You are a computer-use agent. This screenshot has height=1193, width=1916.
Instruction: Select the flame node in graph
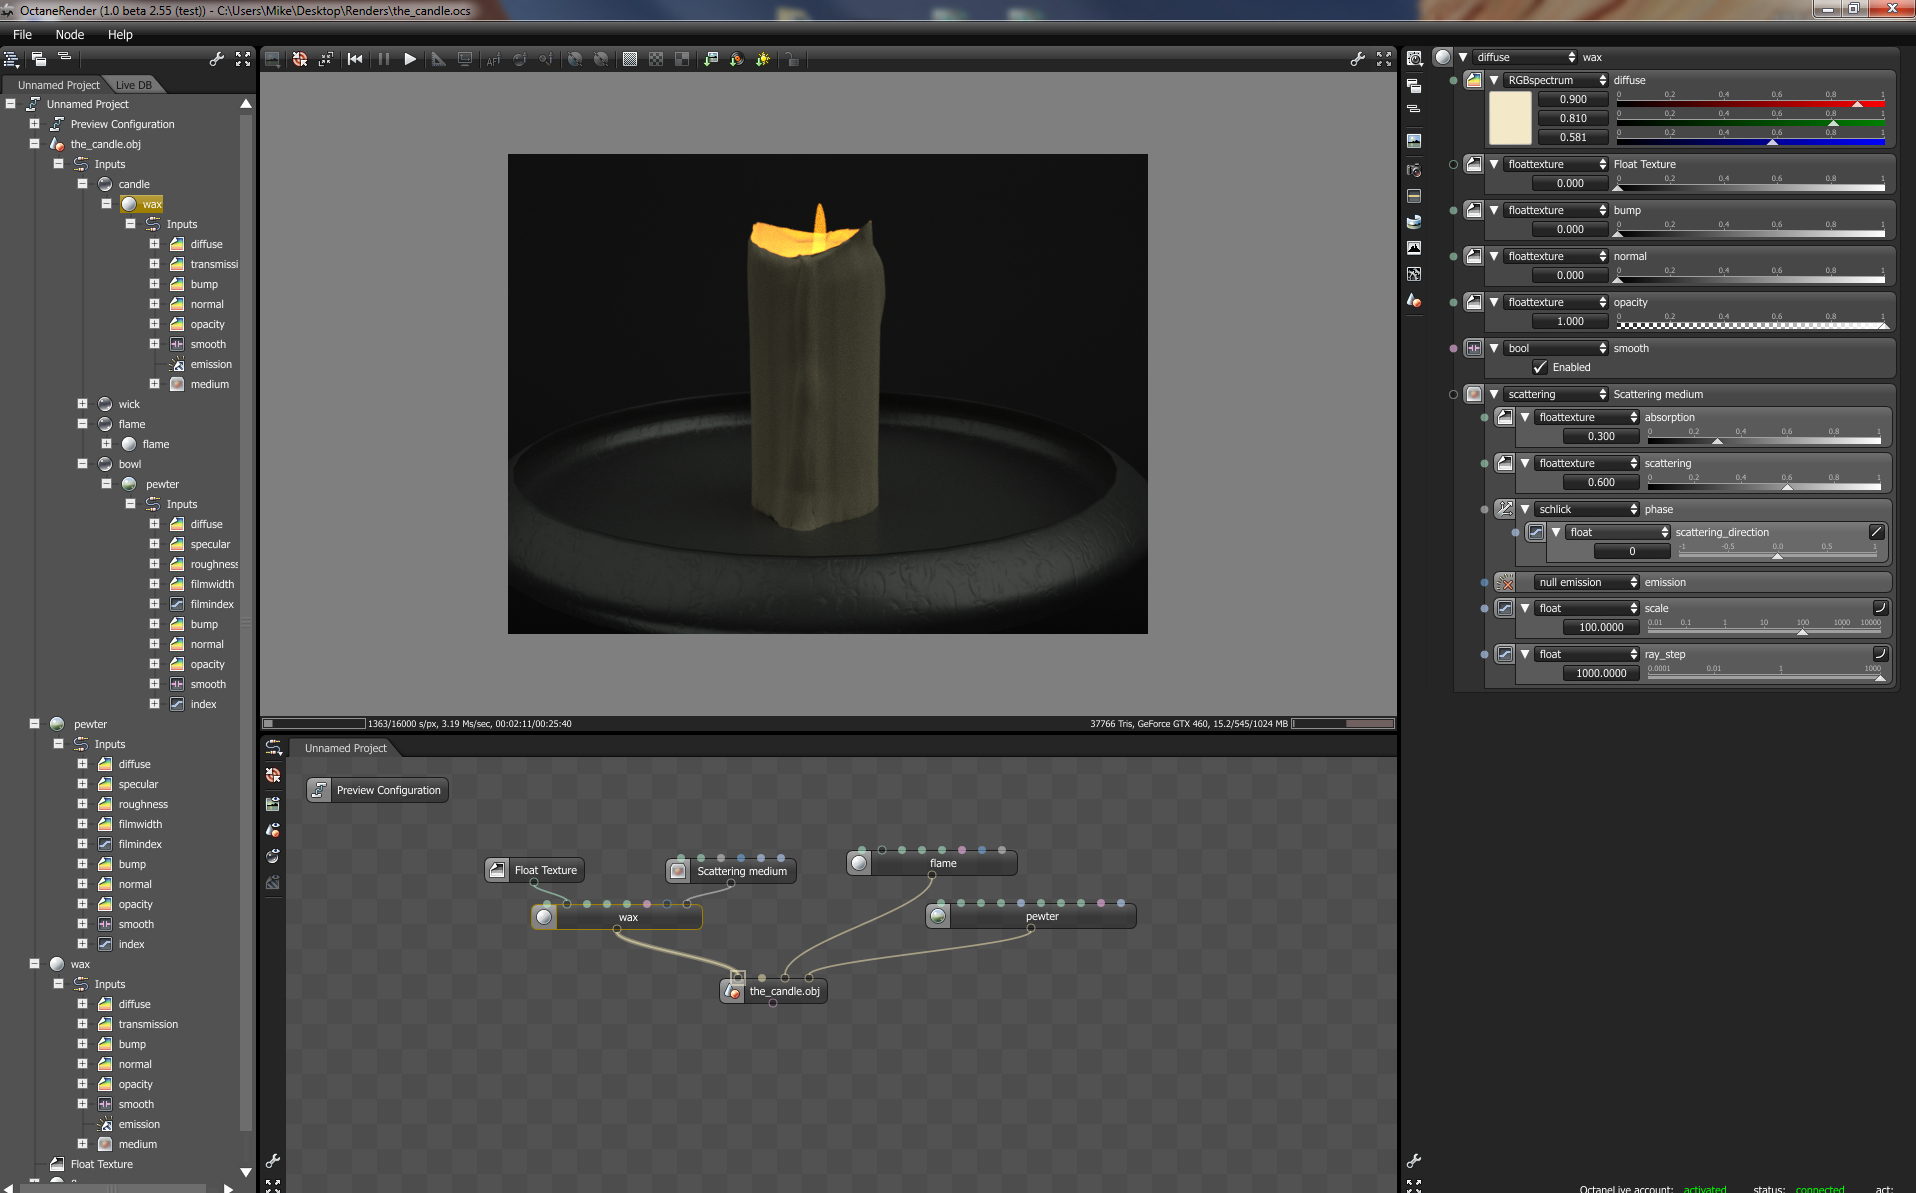pyautogui.click(x=932, y=863)
